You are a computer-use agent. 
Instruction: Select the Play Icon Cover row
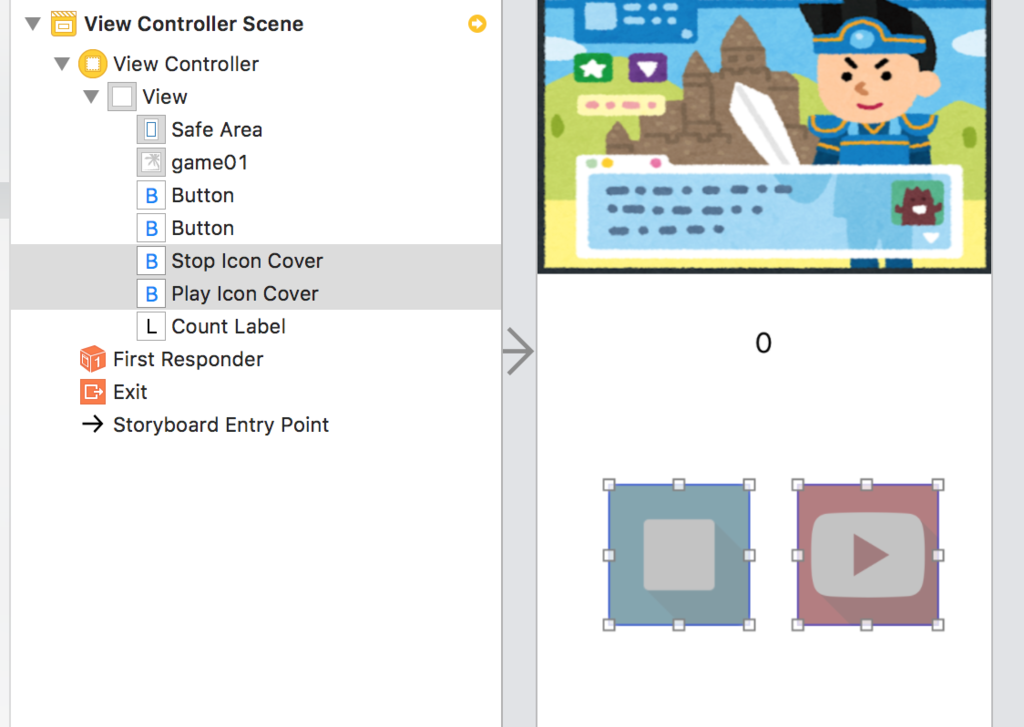pyautogui.click(x=256, y=293)
